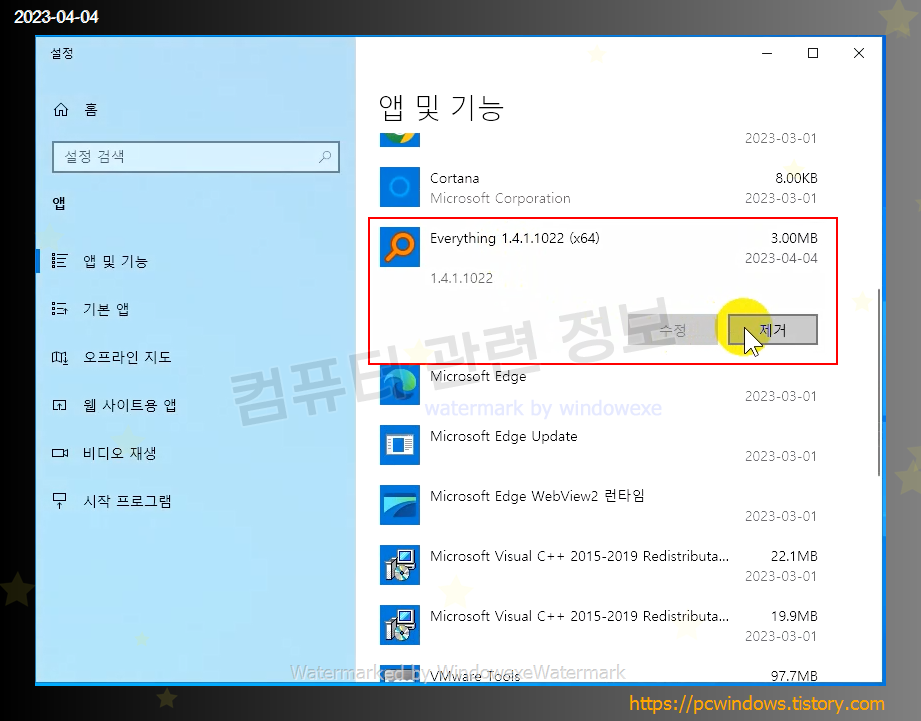Image resolution: width=921 pixels, height=721 pixels.
Task: Open the 앱 및 기능 page
Action: pos(115,261)
